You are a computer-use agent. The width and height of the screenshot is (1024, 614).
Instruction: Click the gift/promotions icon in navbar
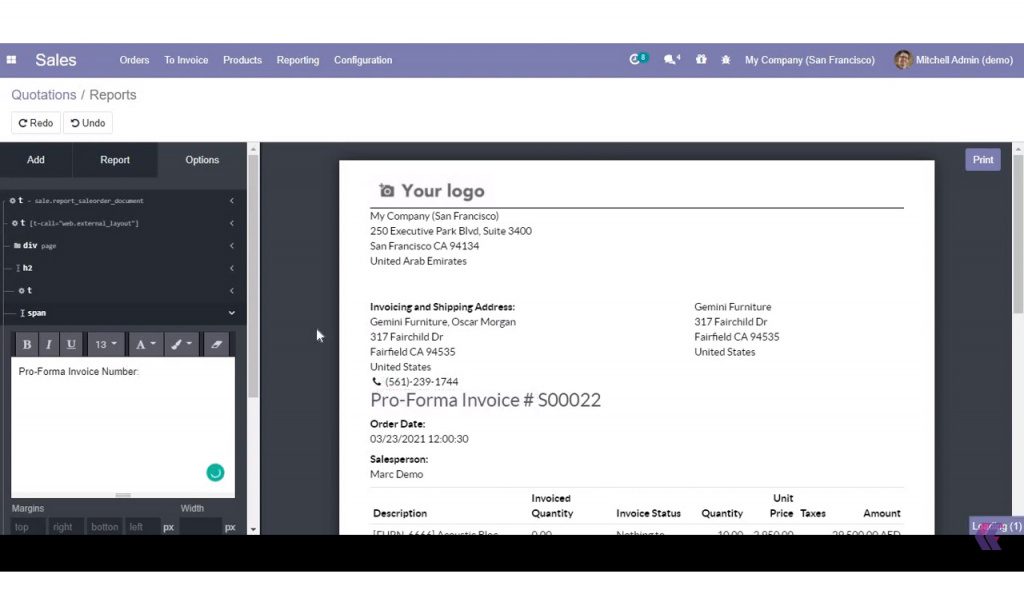pos(700,60)
